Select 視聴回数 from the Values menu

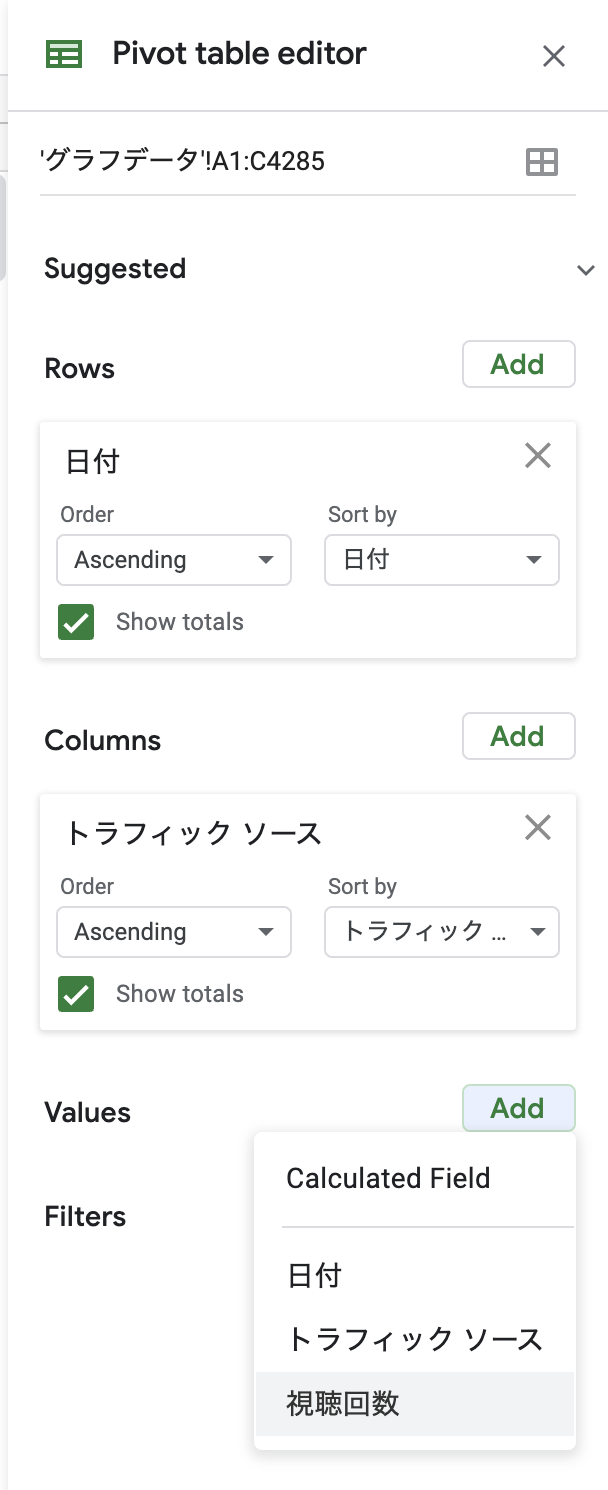point(343,1404)
